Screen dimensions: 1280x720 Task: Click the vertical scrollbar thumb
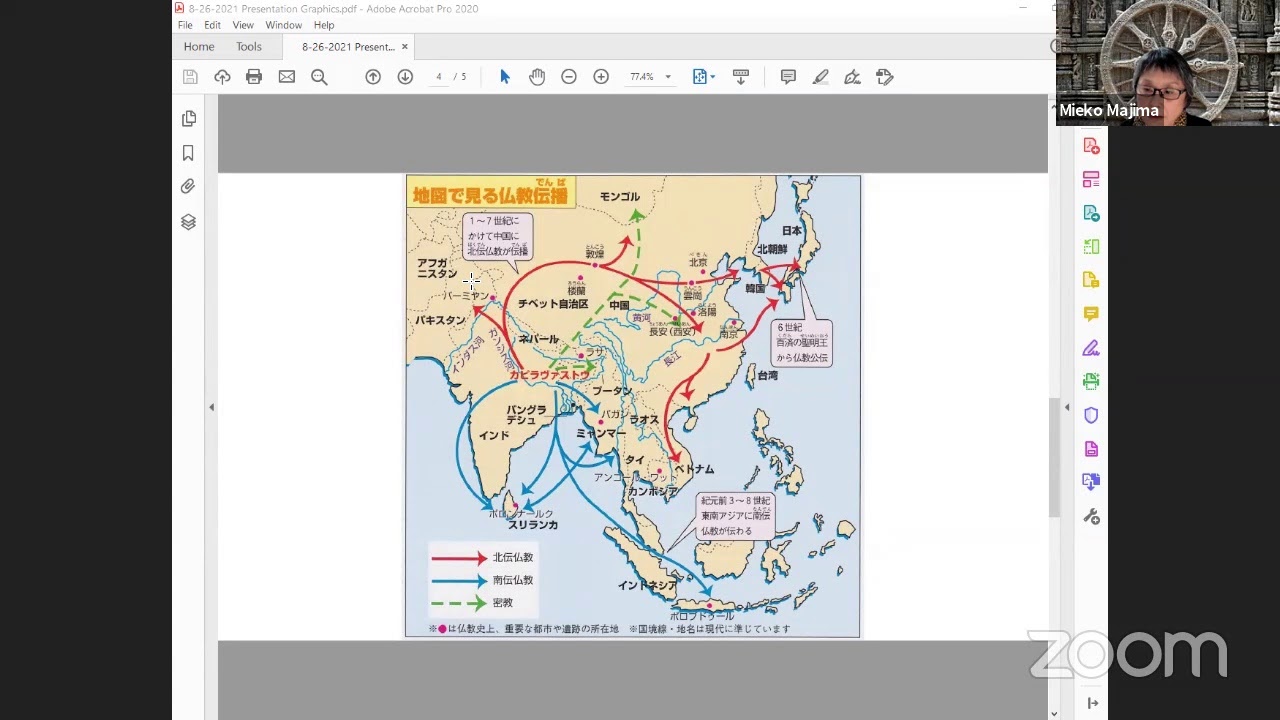[1054, 457]
